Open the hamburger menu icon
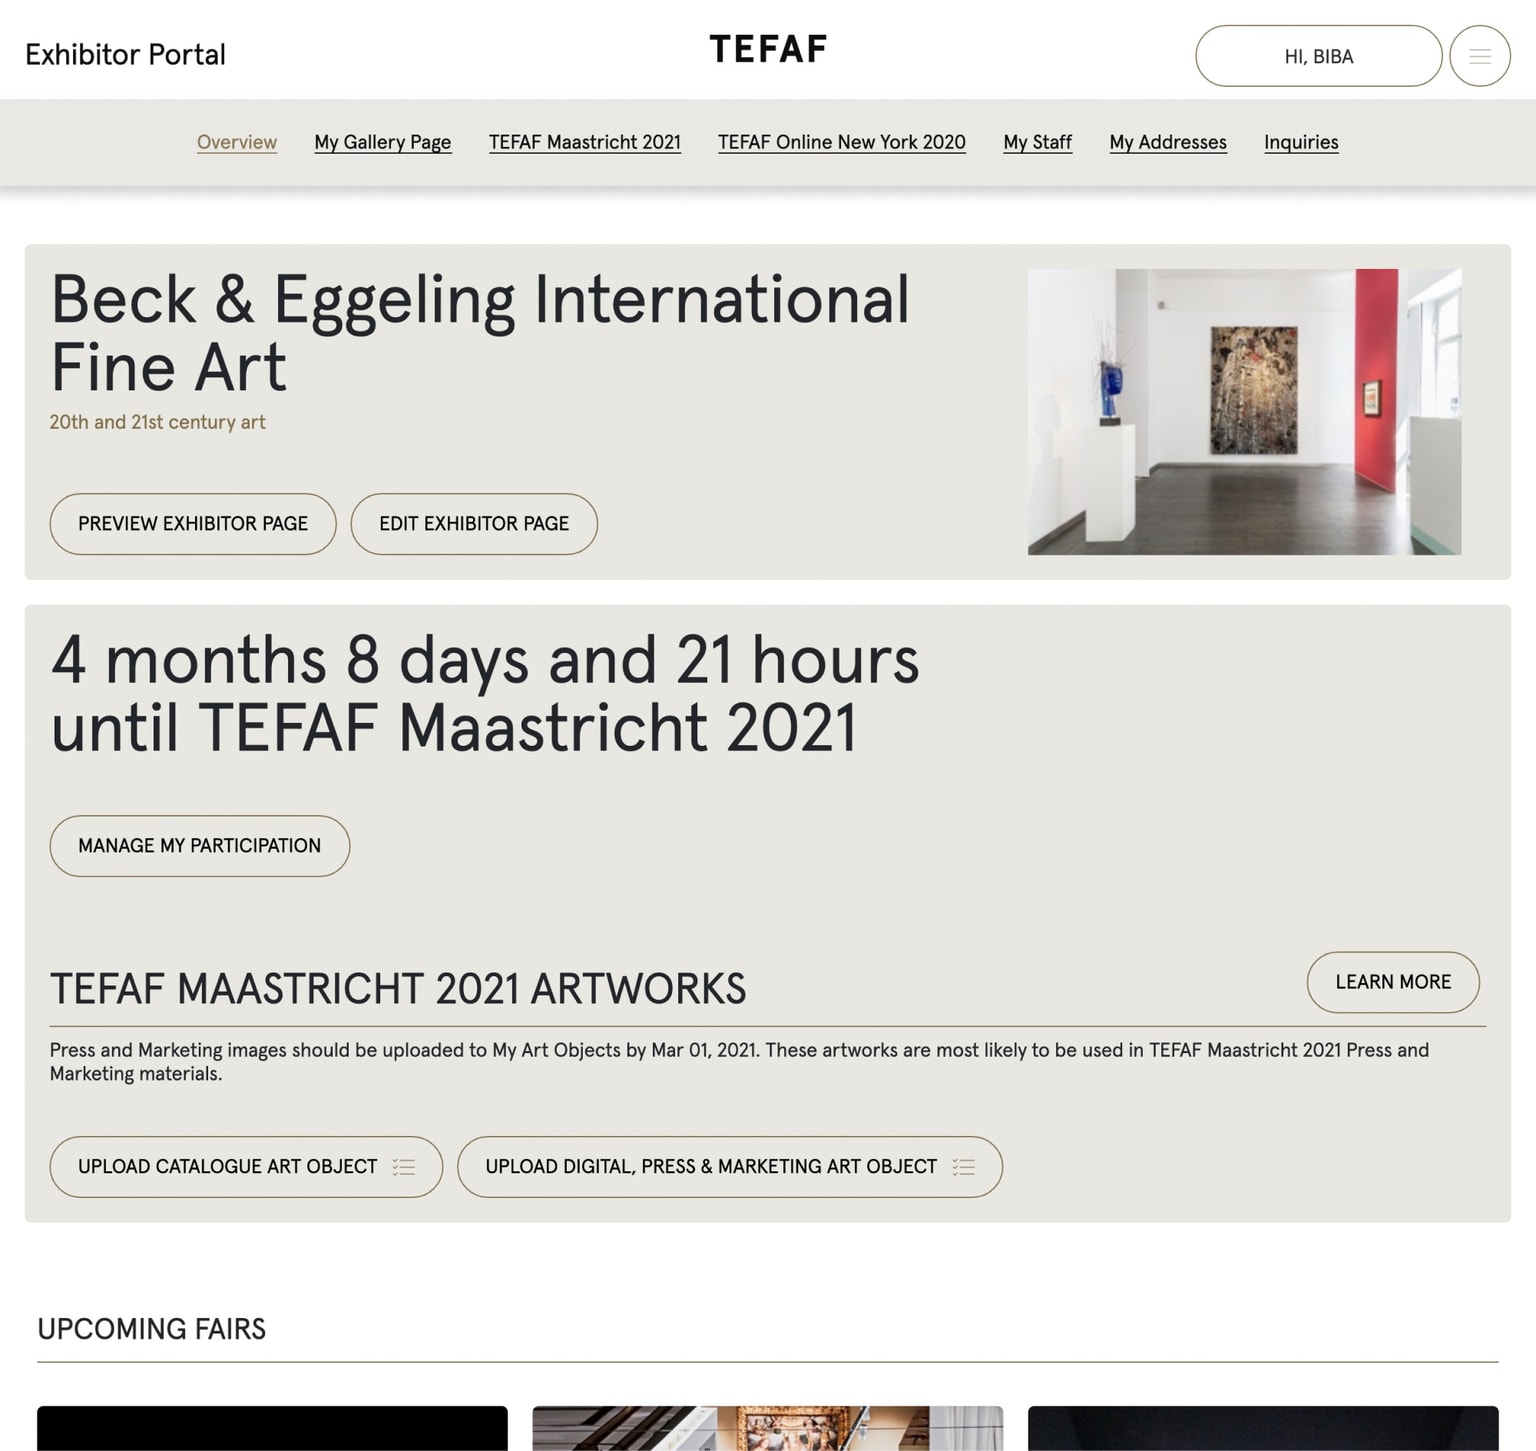The height and width of the screenshot is (1451, 1536). (x=1479, y=56)
